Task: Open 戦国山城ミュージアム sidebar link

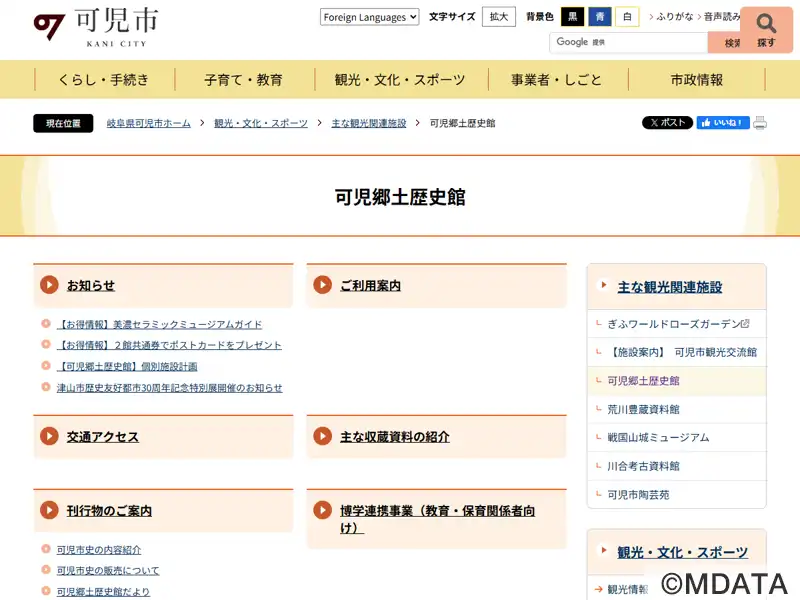Action: pos(658,437)
